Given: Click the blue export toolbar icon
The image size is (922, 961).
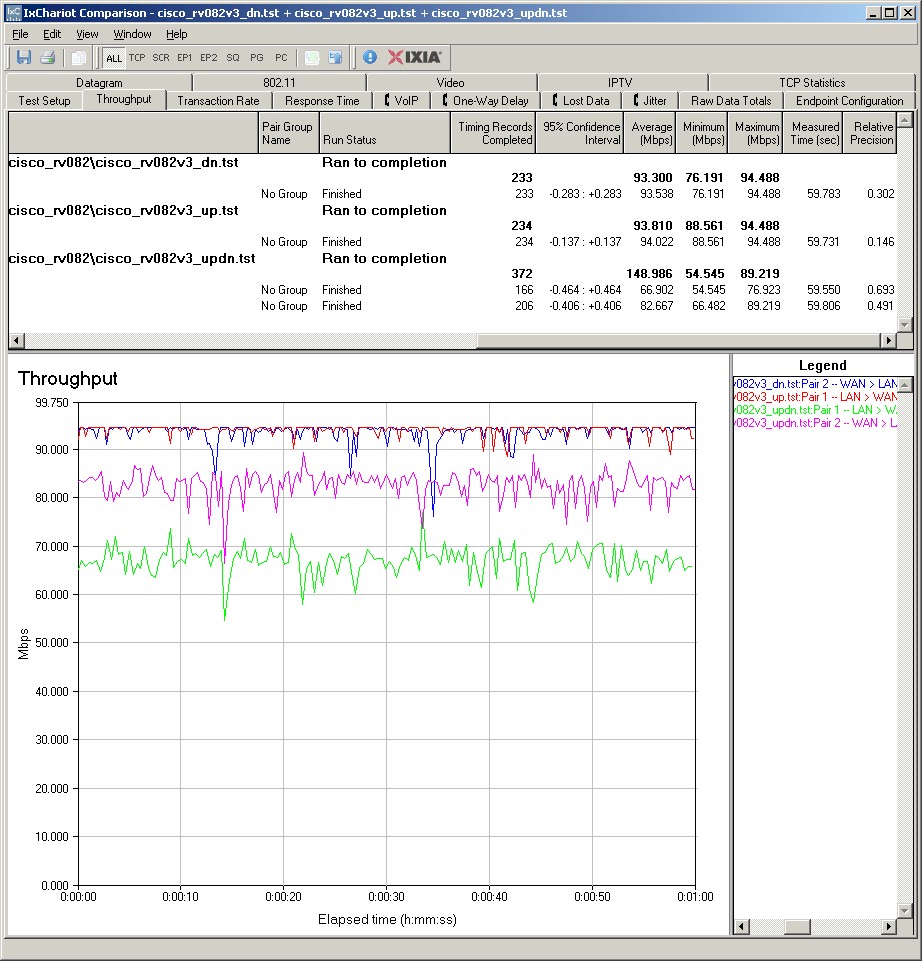Looking at the screenshot, I should pyautogui.click(x=335, y=58).
